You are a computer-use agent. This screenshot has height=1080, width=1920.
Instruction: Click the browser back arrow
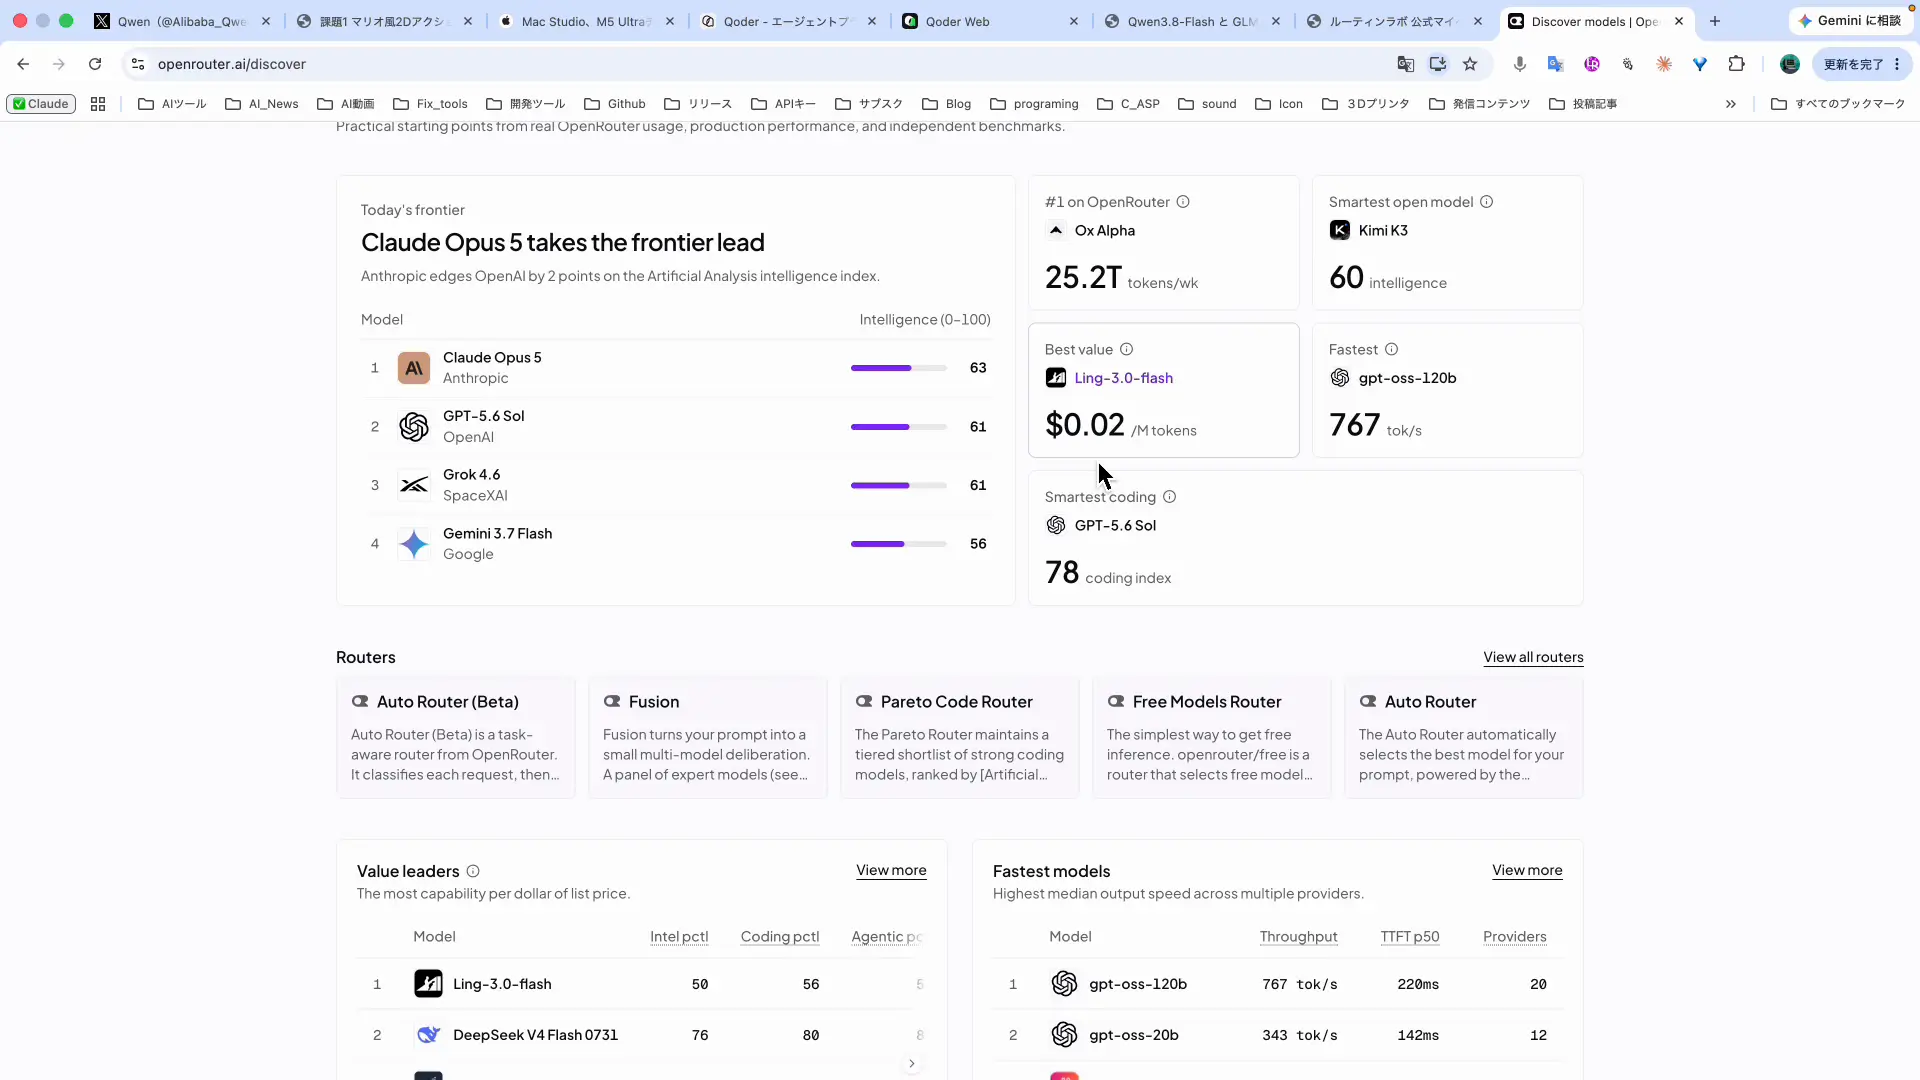point(23,64)
